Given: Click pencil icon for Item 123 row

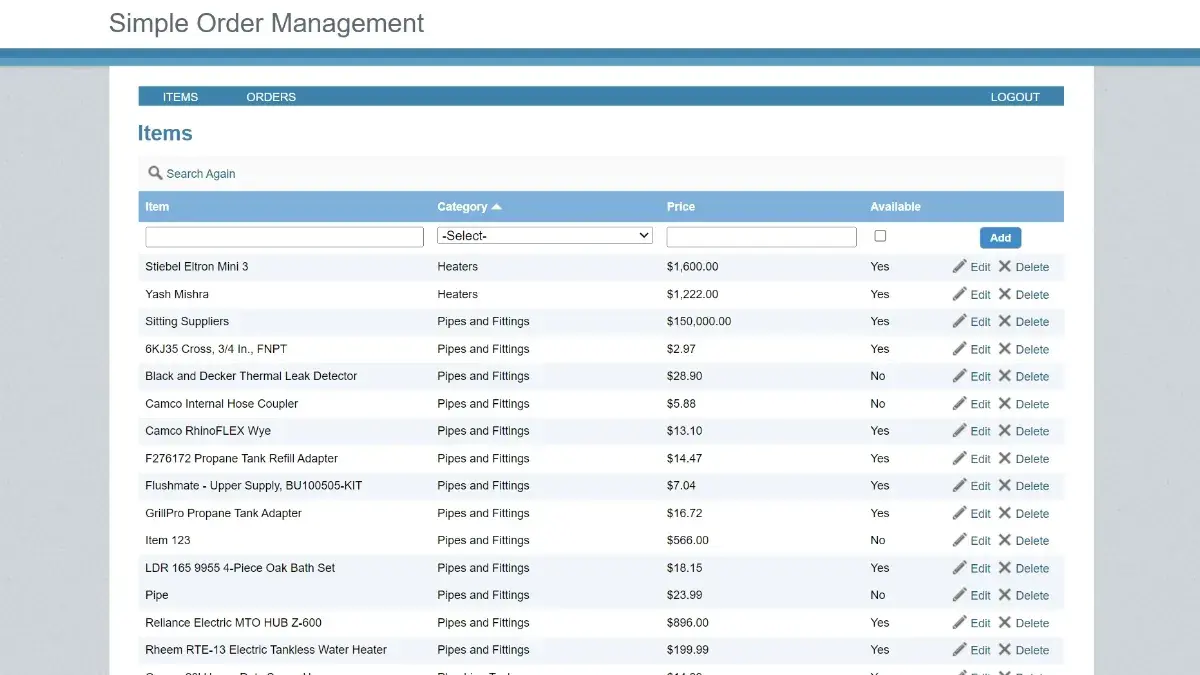Looking at the screenshot, I should (x=960, y=540).
